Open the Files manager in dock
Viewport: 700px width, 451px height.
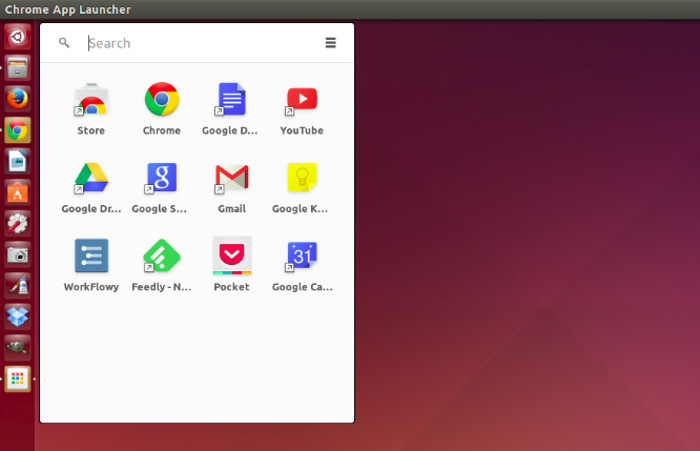(17, 67)
